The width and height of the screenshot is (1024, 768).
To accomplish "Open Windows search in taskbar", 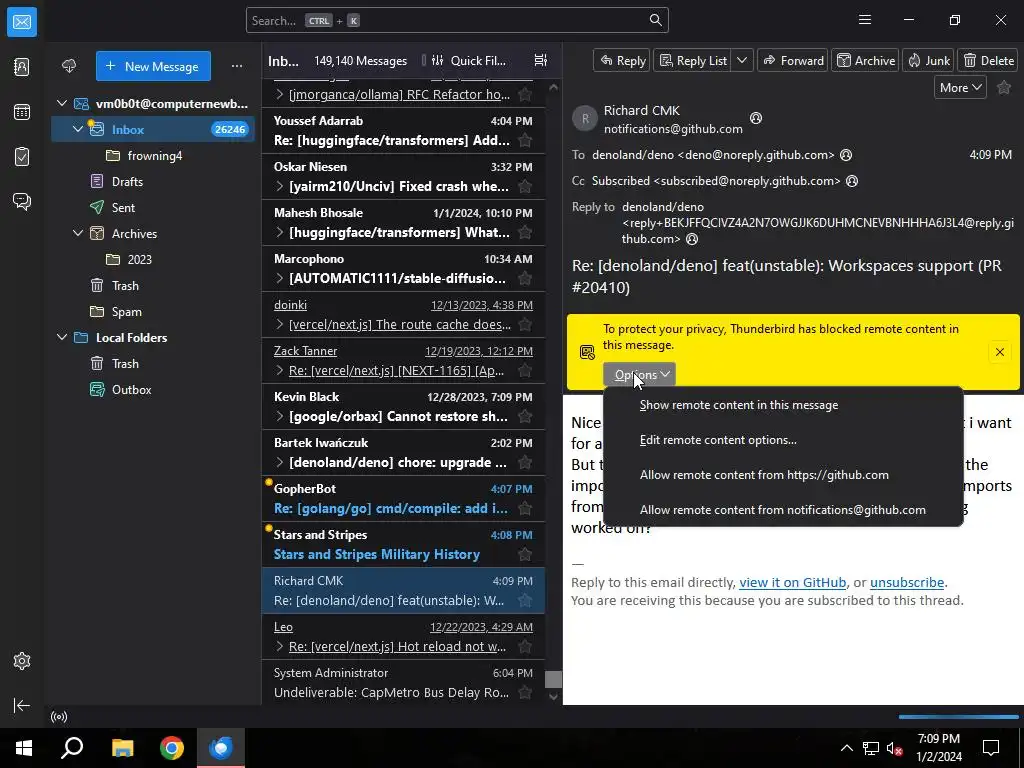I will (x=72, y=748).
